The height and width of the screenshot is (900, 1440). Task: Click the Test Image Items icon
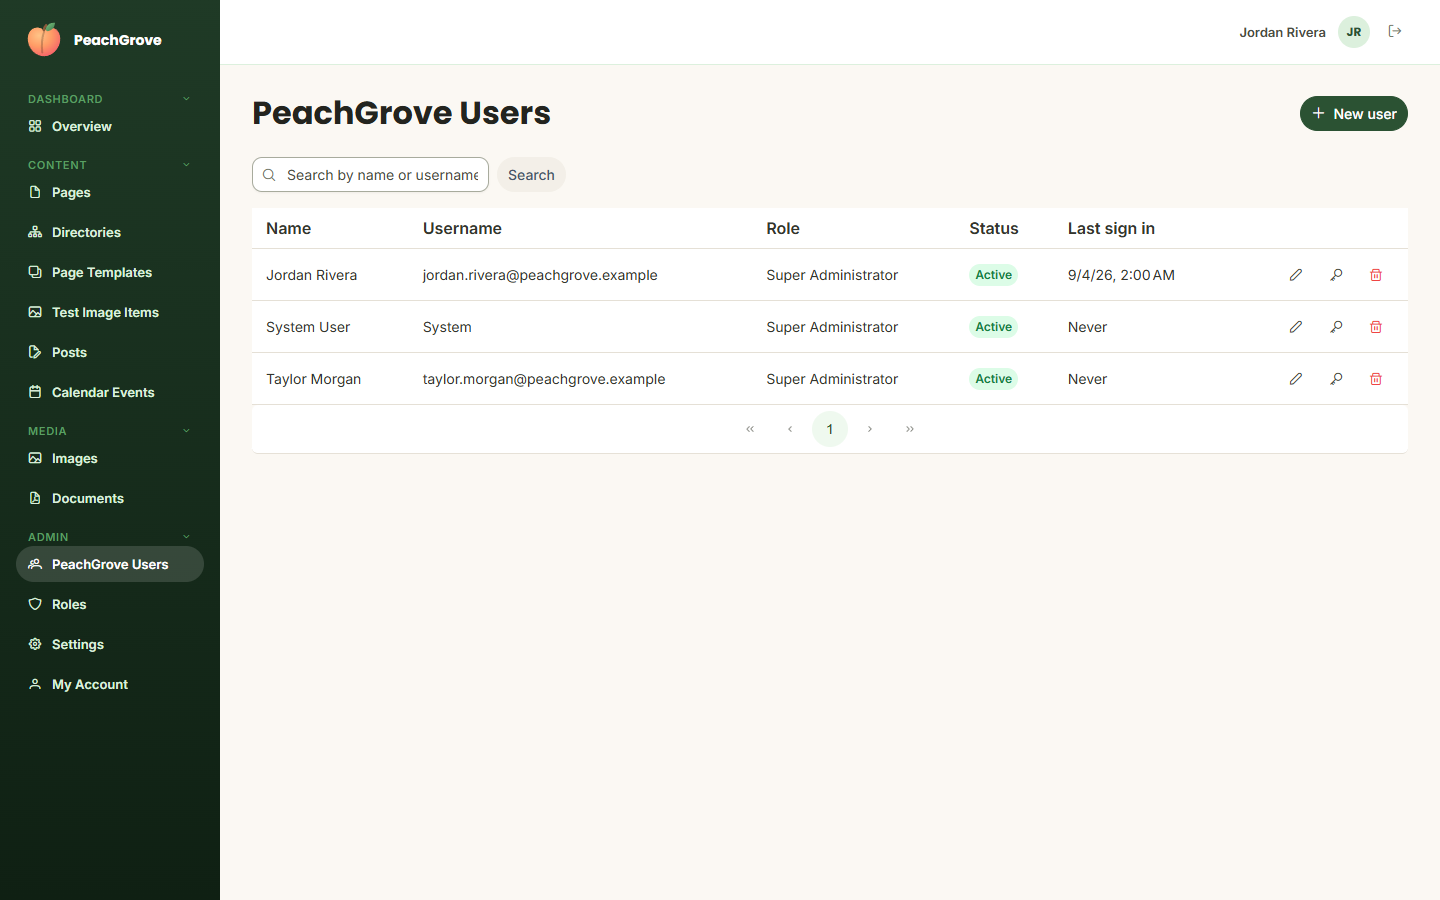tap(35, 312)
